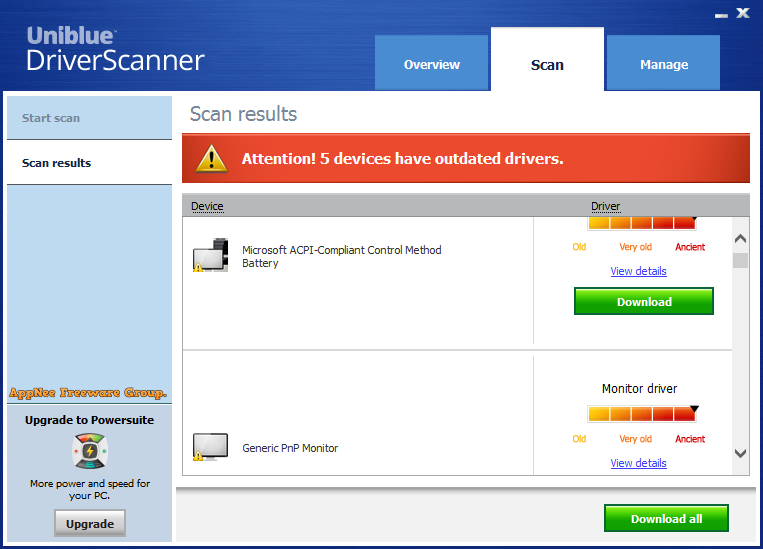Click the Generic PnP Monitor device icon

click(x=210, y=447)
